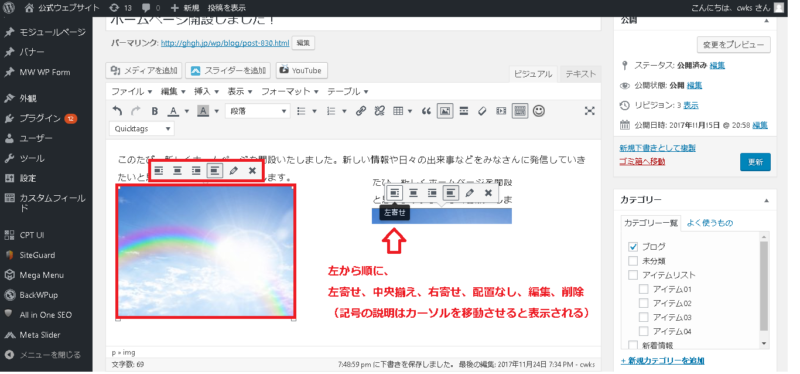The width and height of the screenshot is (800, 374).
Task: Apply text color with the A button
Action: (173, 111)
